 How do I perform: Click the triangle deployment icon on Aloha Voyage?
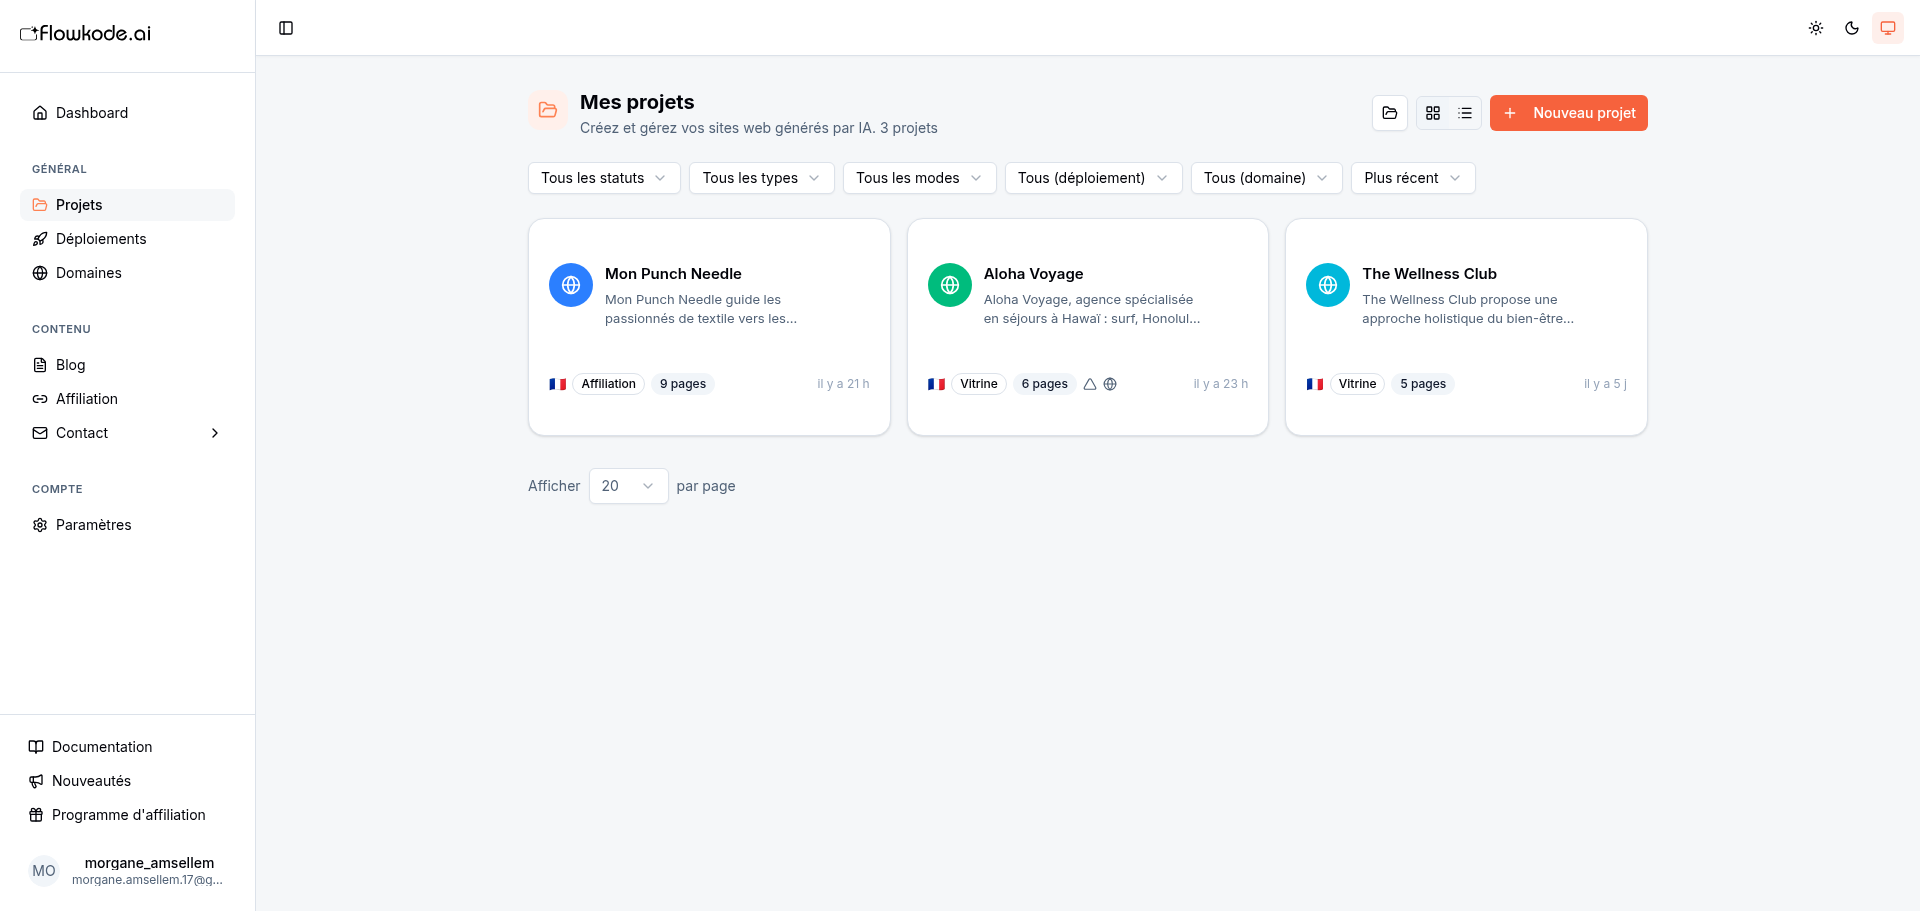tap(1090, 384)
